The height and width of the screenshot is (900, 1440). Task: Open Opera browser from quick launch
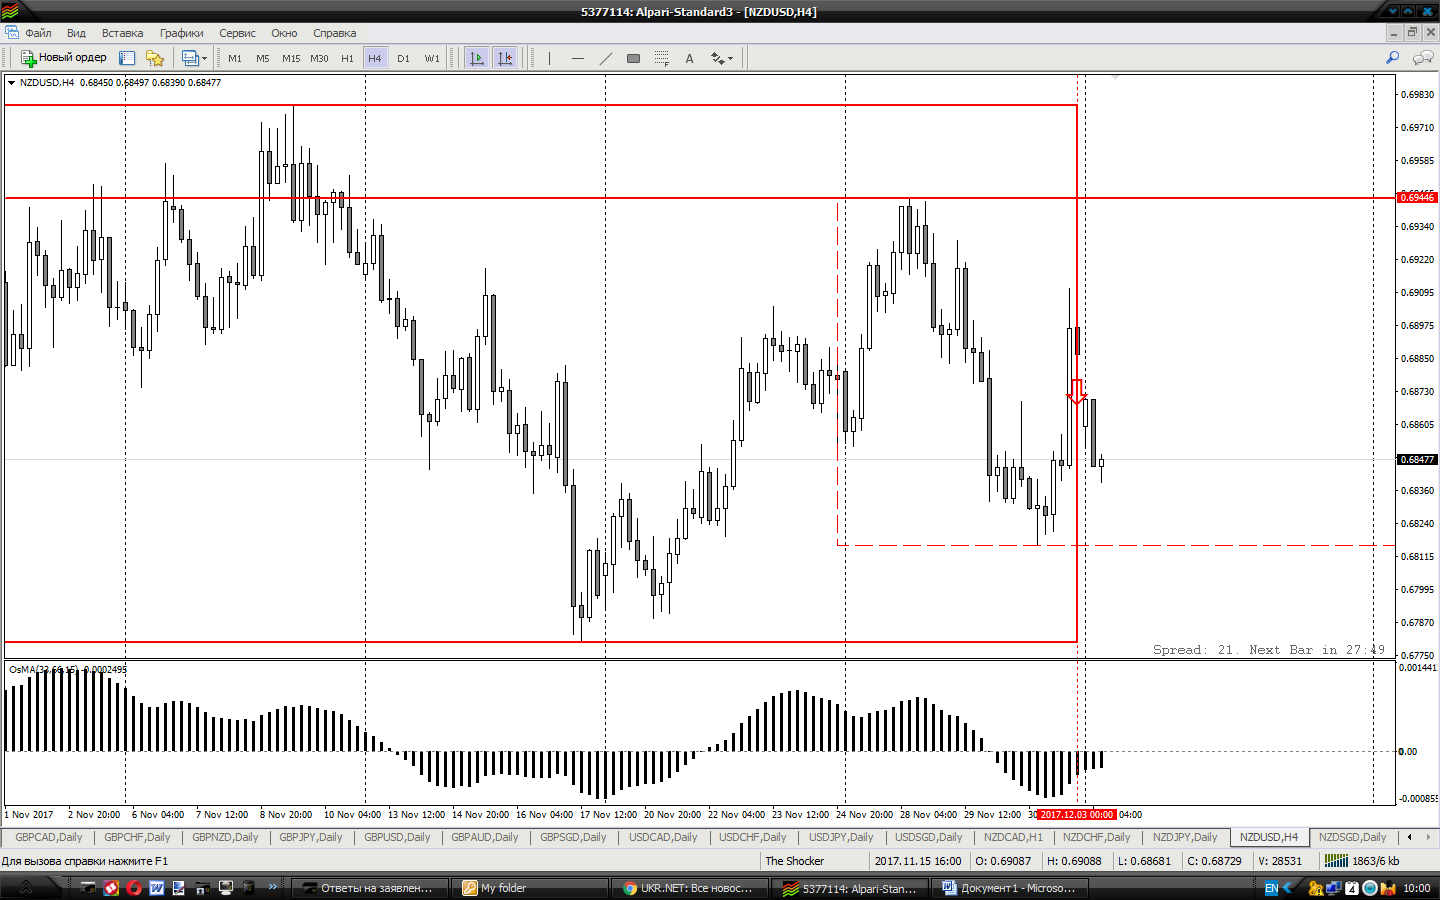click(133, 888)
